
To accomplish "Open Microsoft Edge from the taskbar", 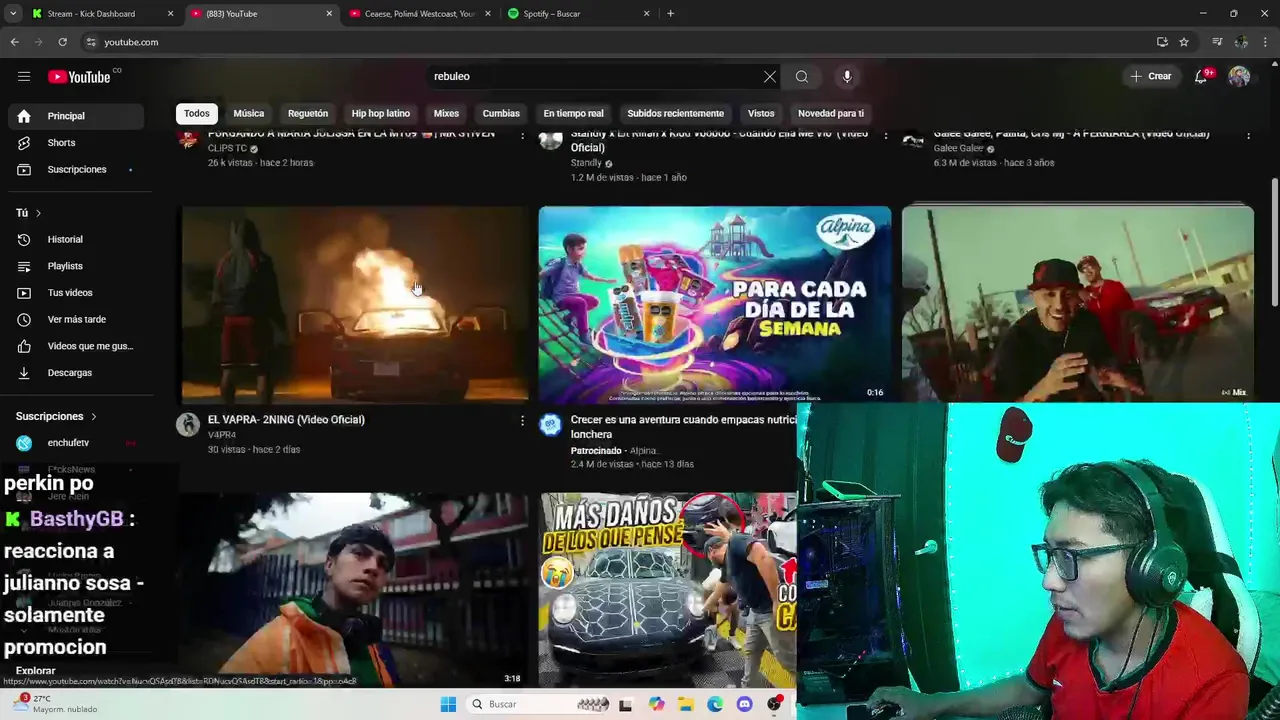I will point(715,704).
